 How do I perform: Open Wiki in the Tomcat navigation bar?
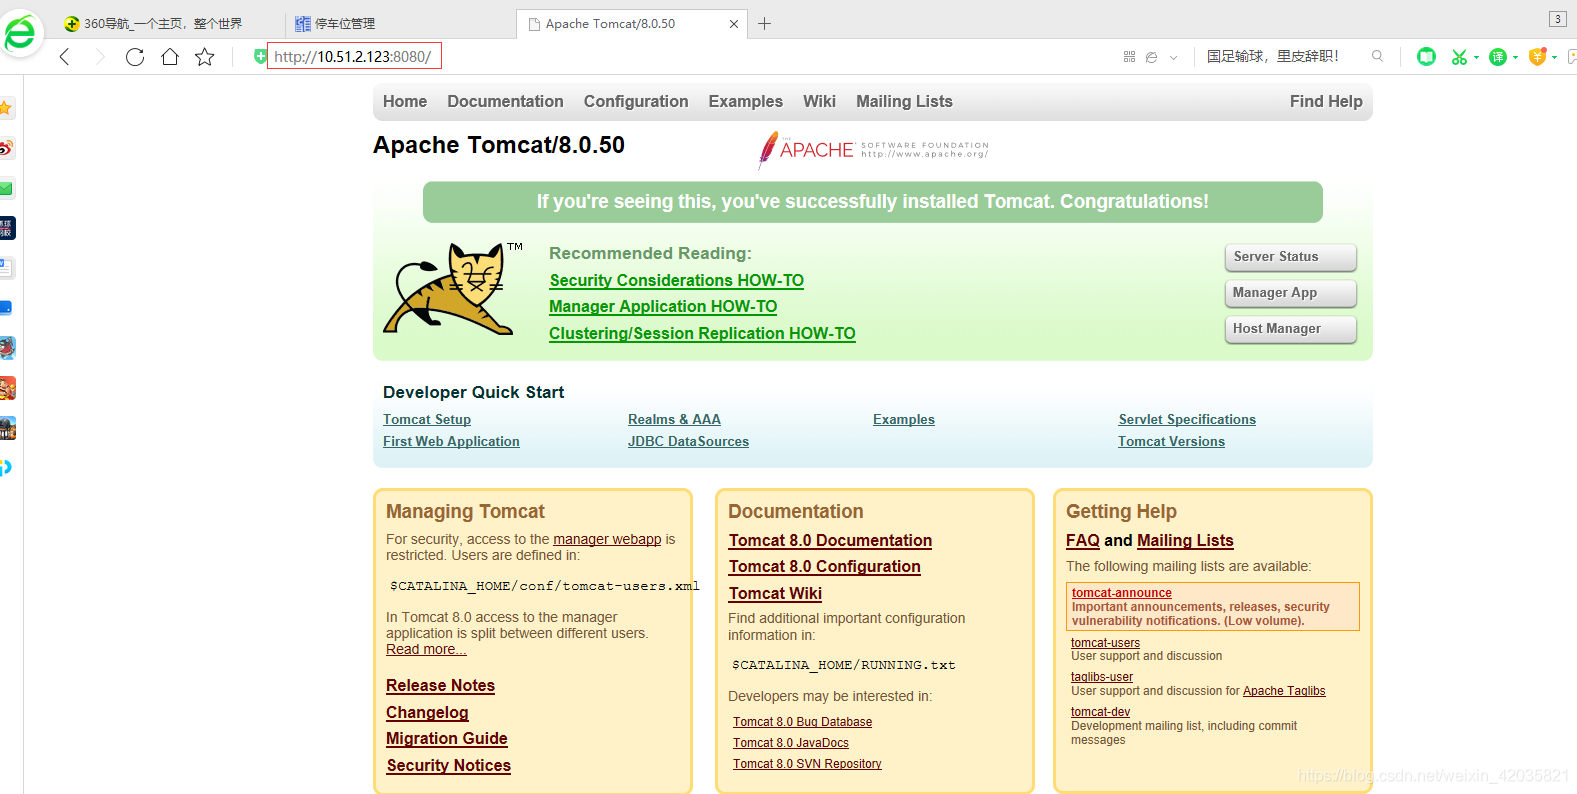[x=819, y=101]
